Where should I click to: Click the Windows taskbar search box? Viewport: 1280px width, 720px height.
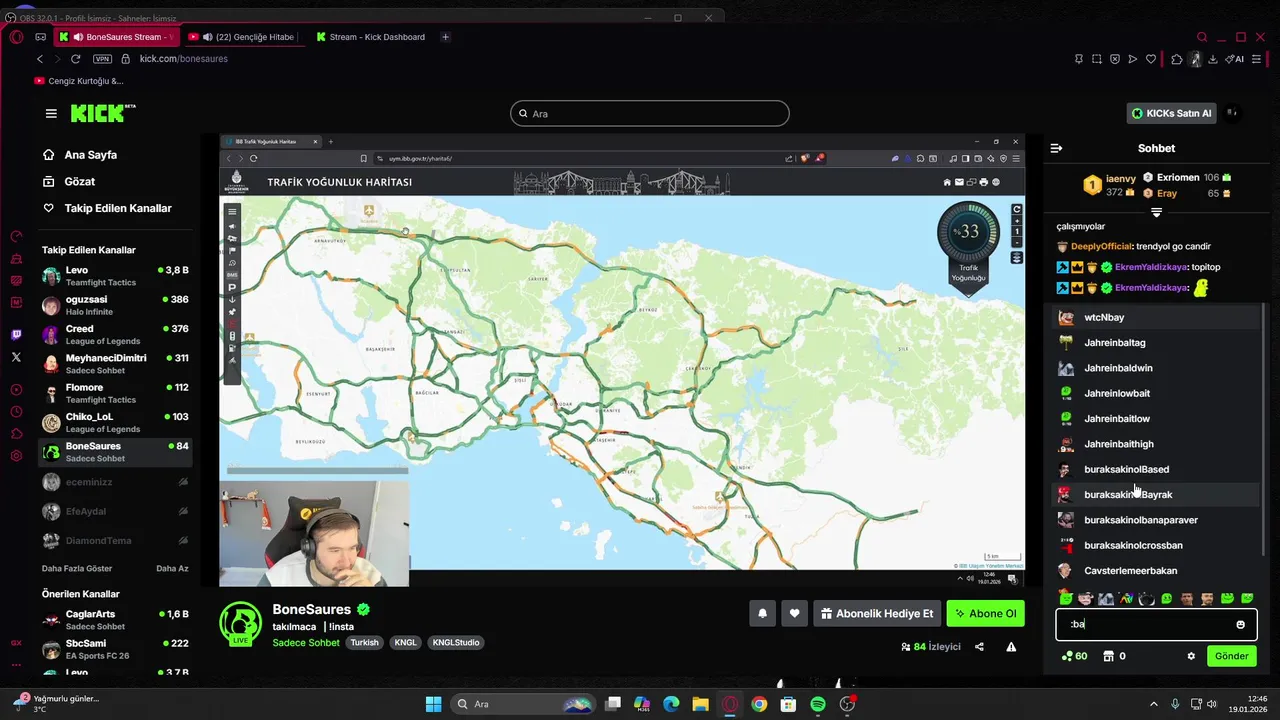pyautogui.click(x=522, y=704)
